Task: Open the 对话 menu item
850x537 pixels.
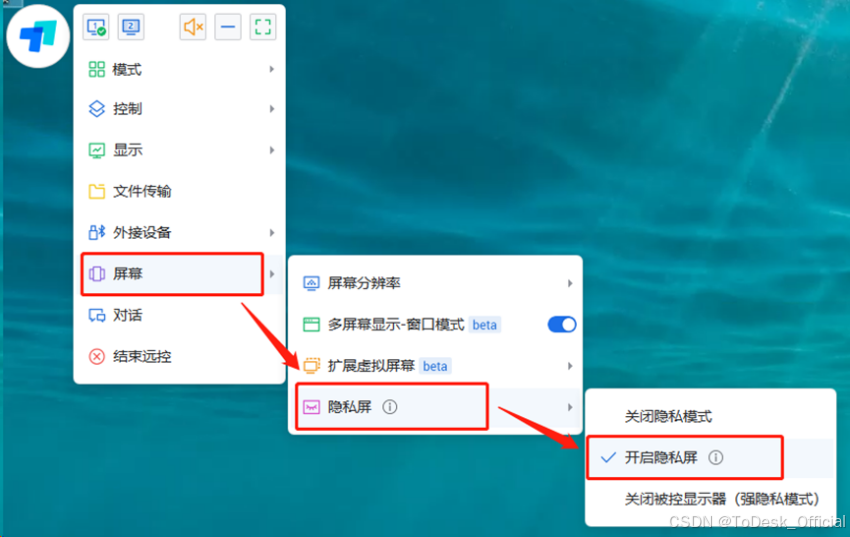Action: (179, 315)
